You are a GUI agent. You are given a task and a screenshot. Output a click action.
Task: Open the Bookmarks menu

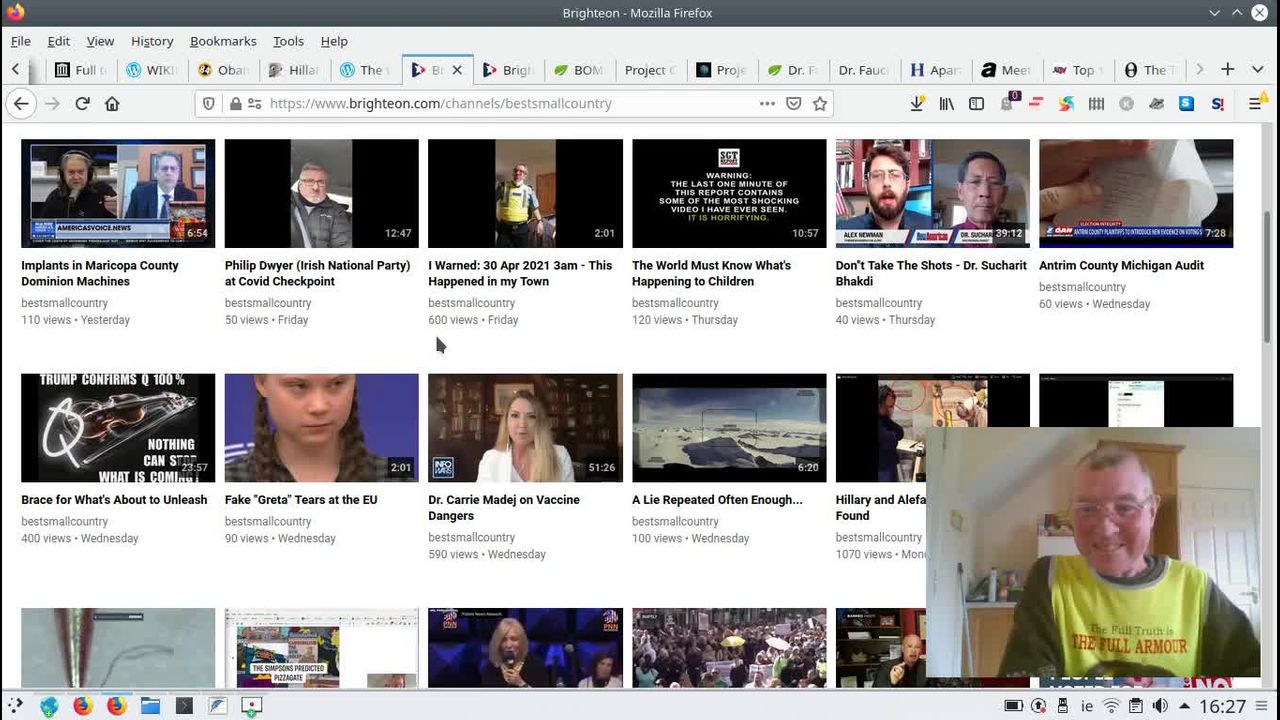click(223, 41)
